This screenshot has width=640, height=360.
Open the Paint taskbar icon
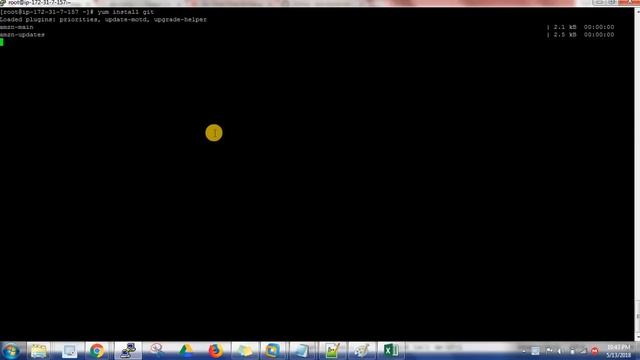(362, 351)
